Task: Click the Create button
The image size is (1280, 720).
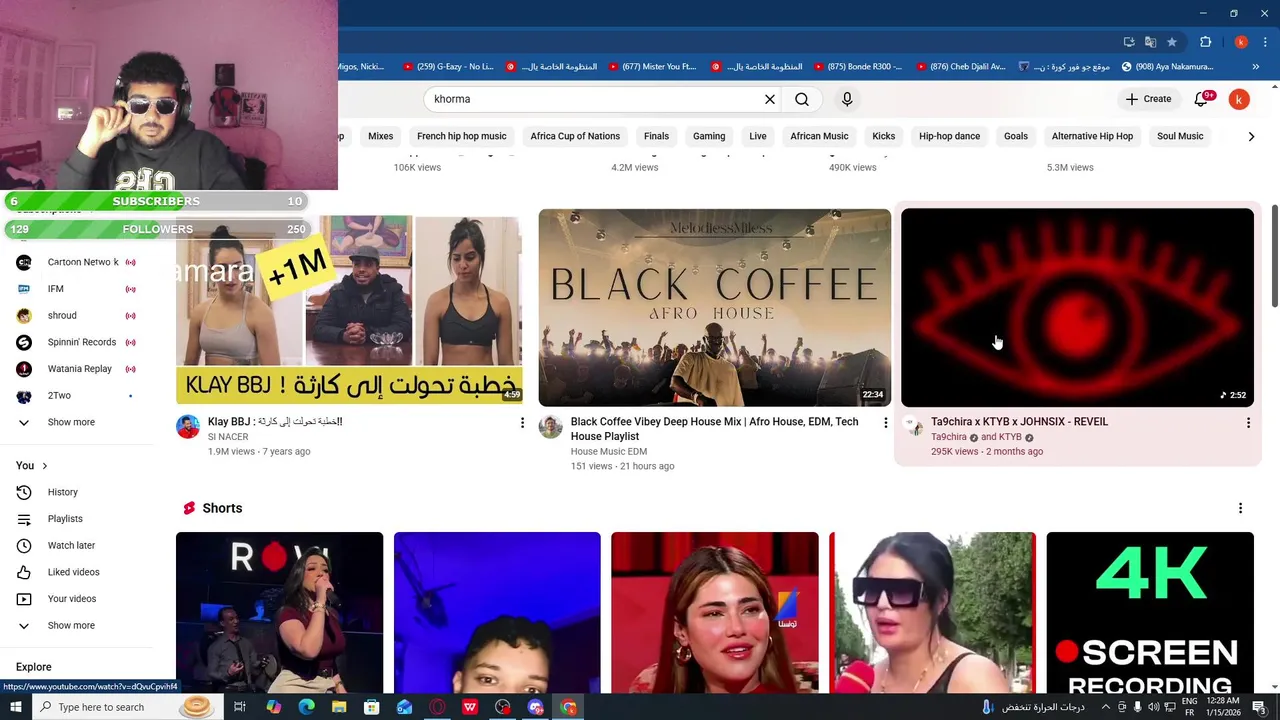Action: tap(1148, 99)
